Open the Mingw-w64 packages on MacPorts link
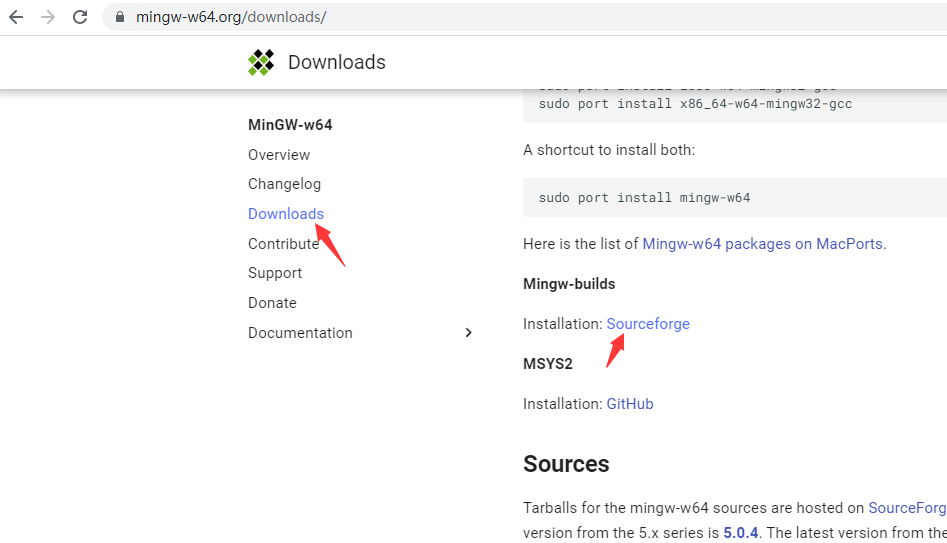The height and width of the screenshot is (543, 947). click(762, 243)
